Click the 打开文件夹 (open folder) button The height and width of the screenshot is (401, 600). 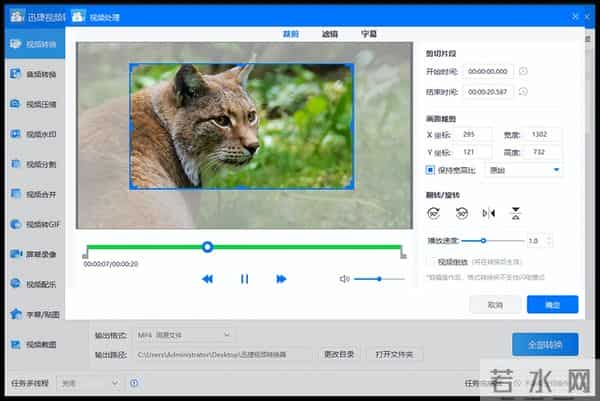[394, 354]
